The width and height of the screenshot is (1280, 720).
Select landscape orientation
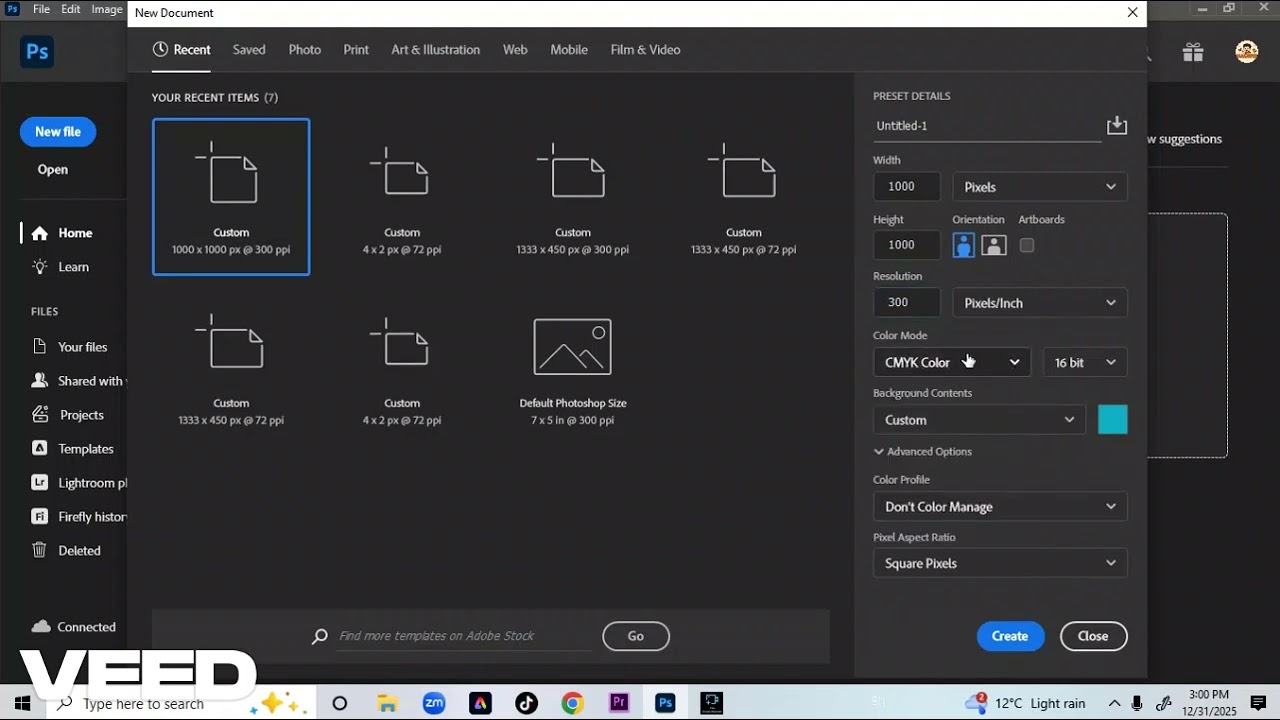click(994, 245)
